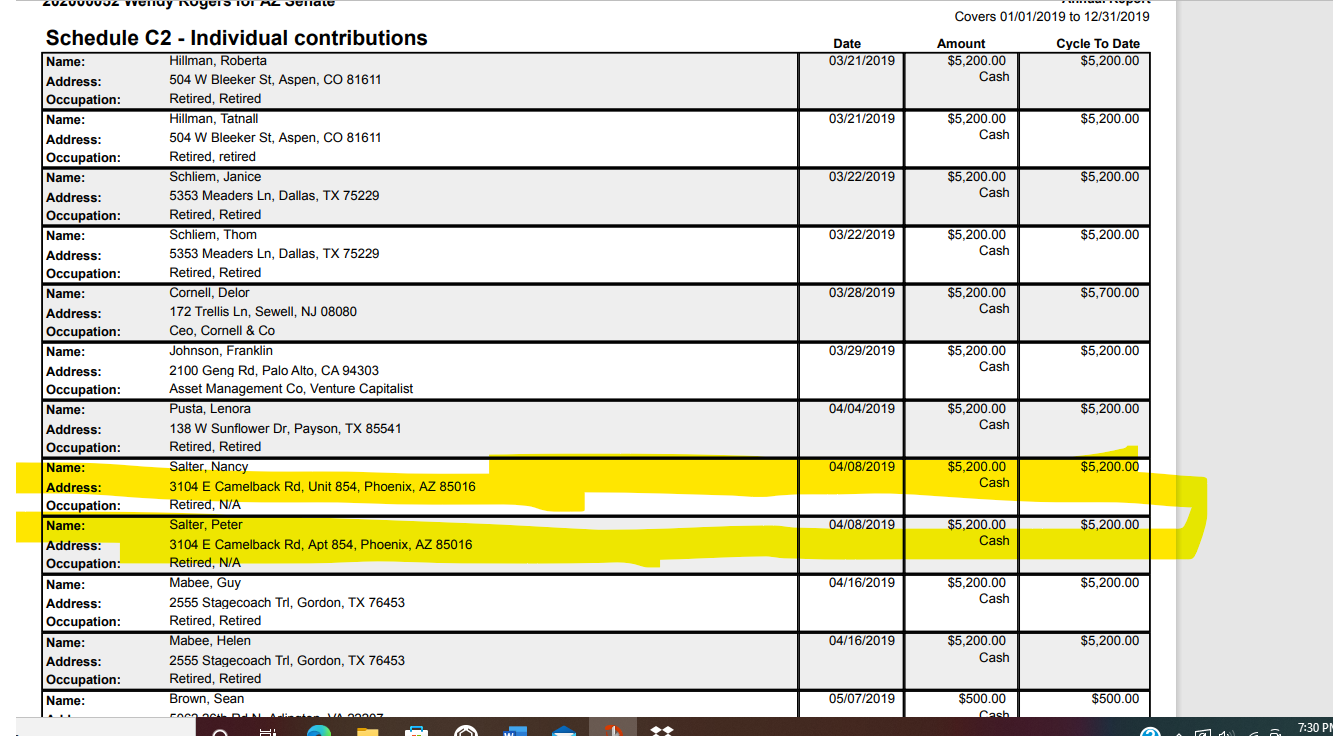Click Roberta Hillman's address 504 W Bleeker St

[x=275, y=79]
